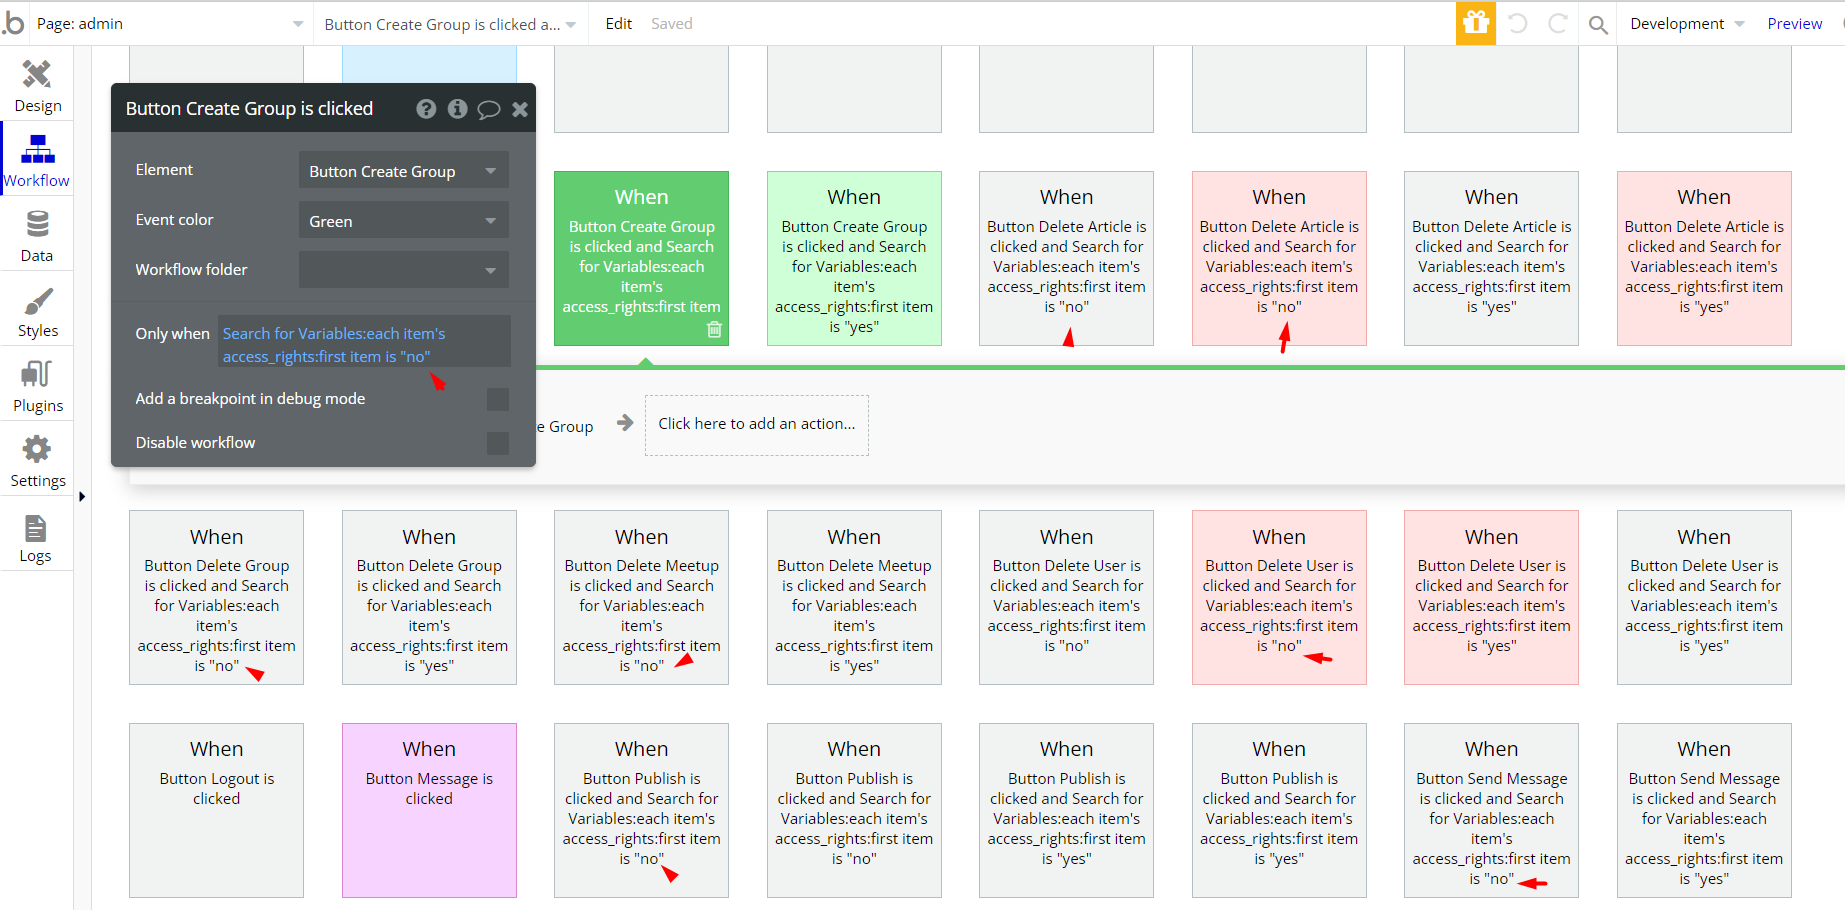This screenshot has height=910, width=1845.
Task: Click the Preview link
Action: click(1794, 24)
